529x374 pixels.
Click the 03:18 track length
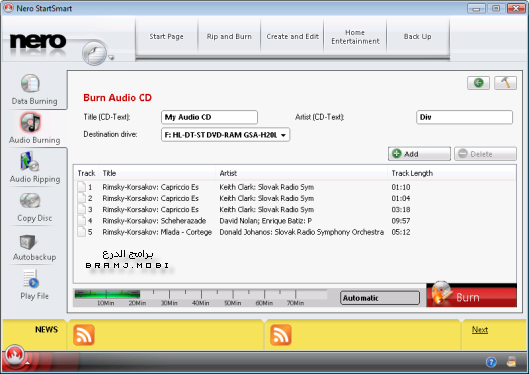(x=401, y=209)
